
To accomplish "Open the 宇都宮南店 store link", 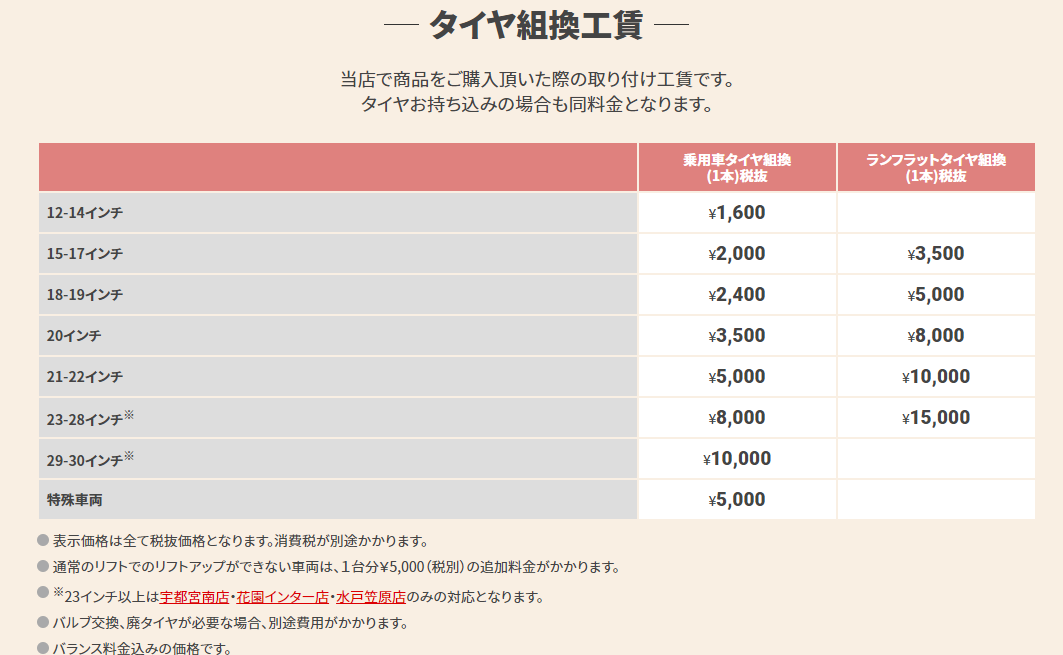I will pyautogui.click(x=194, y=598).
